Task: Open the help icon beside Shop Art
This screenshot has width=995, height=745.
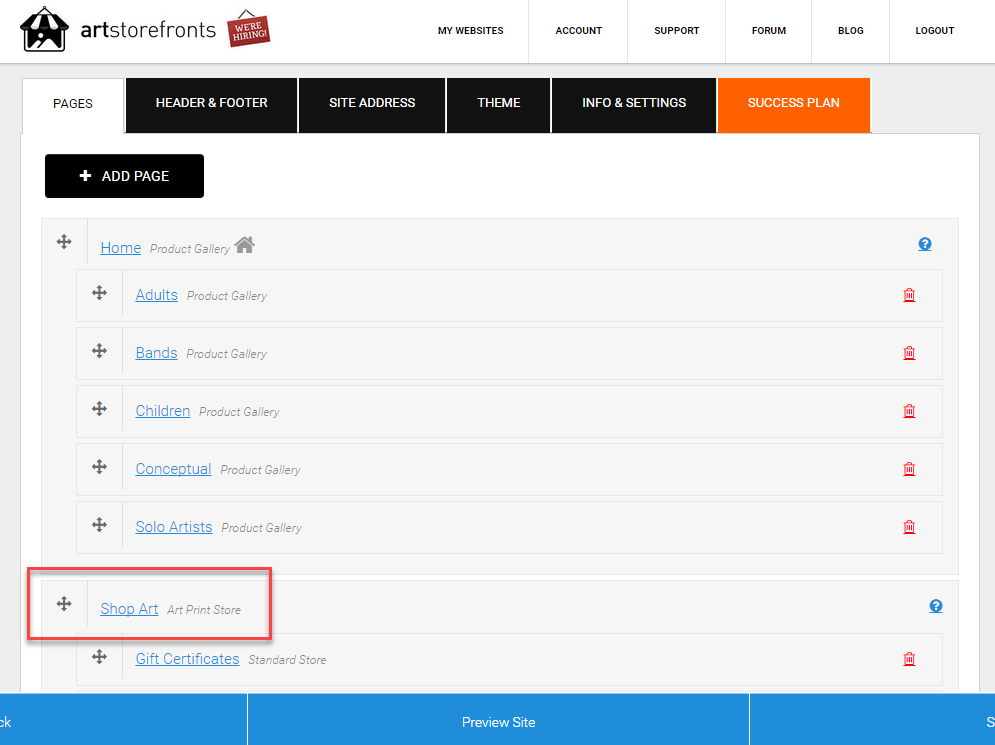Action: click(935, 606)
